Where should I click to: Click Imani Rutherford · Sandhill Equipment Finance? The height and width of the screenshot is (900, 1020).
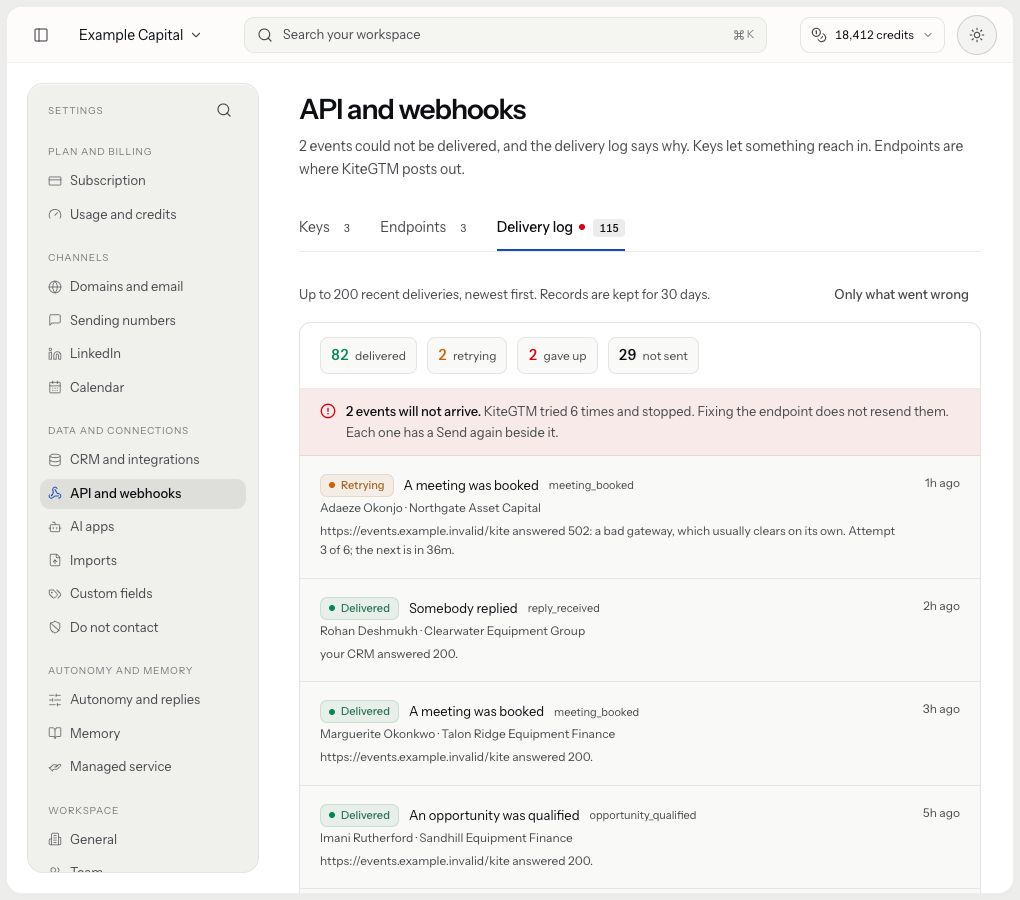pyautogui.click(x=446, y=838)
